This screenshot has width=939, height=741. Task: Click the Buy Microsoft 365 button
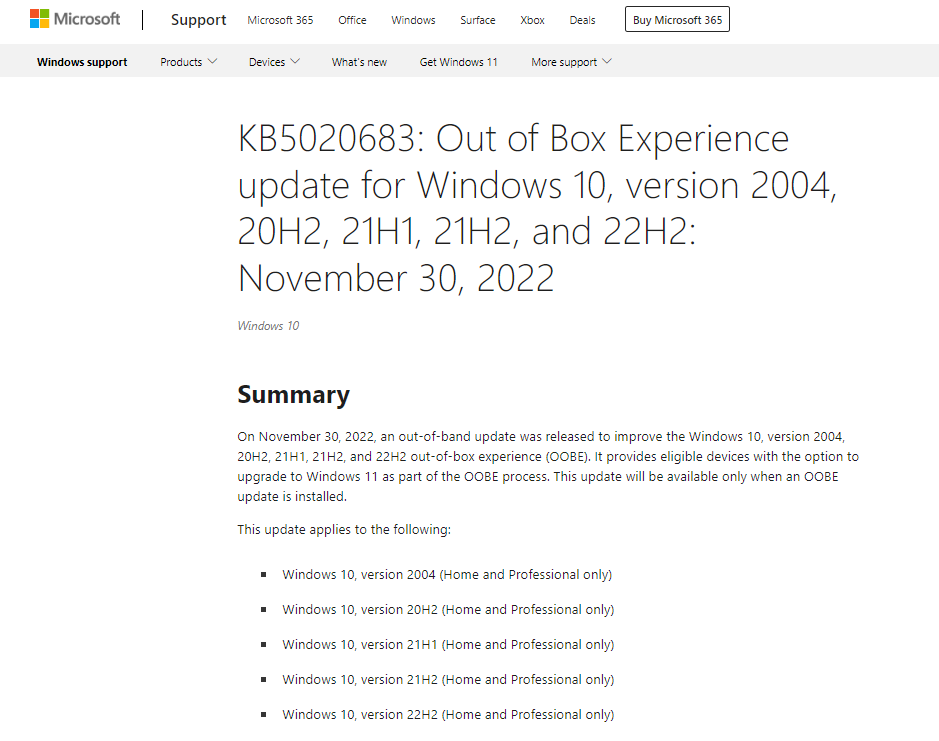[x=677, y=20]
